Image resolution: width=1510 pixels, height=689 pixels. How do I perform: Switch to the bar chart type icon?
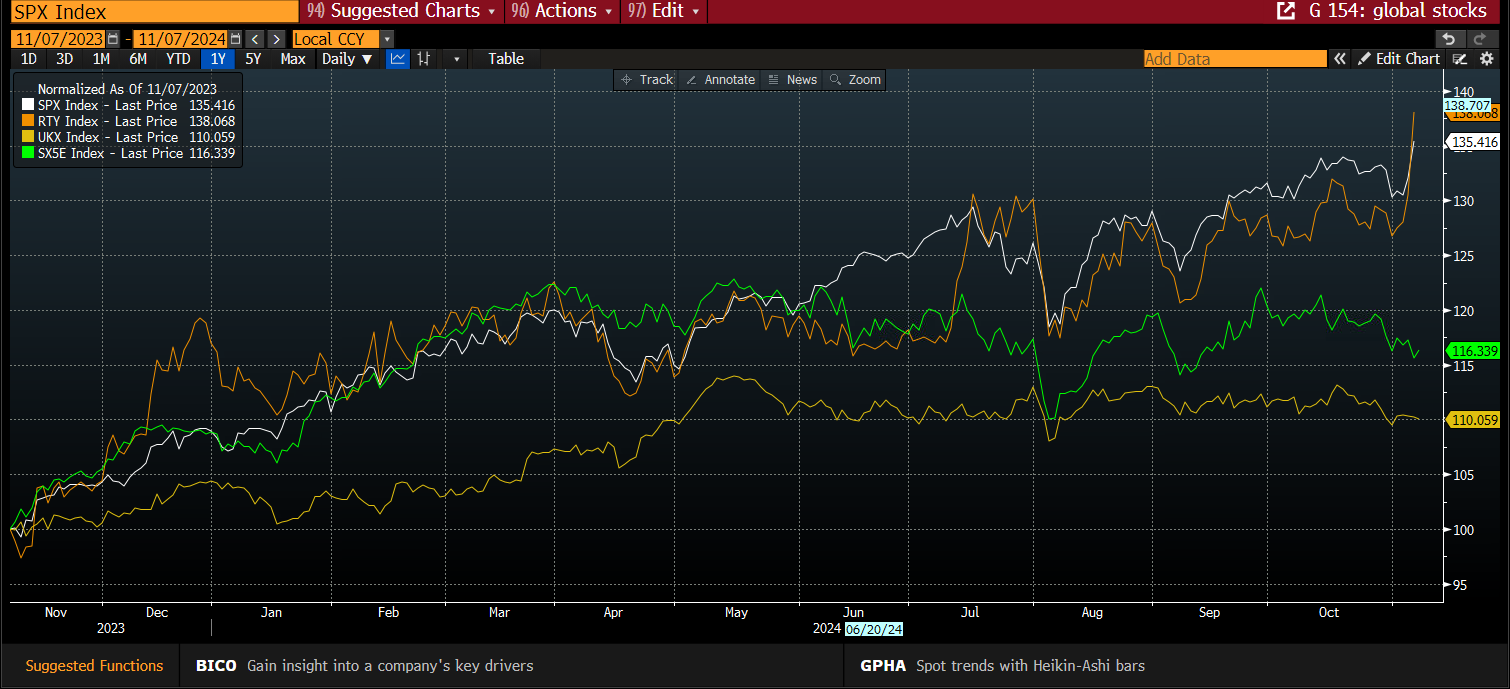pos(424,59)
